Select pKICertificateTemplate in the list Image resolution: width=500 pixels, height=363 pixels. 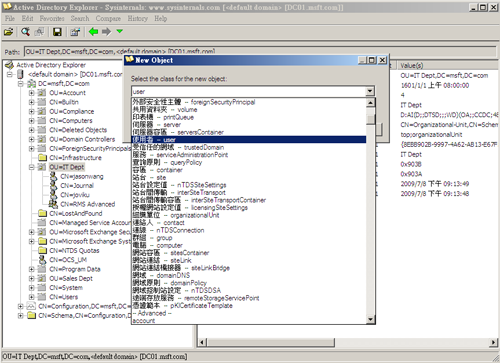click(249, 306)
